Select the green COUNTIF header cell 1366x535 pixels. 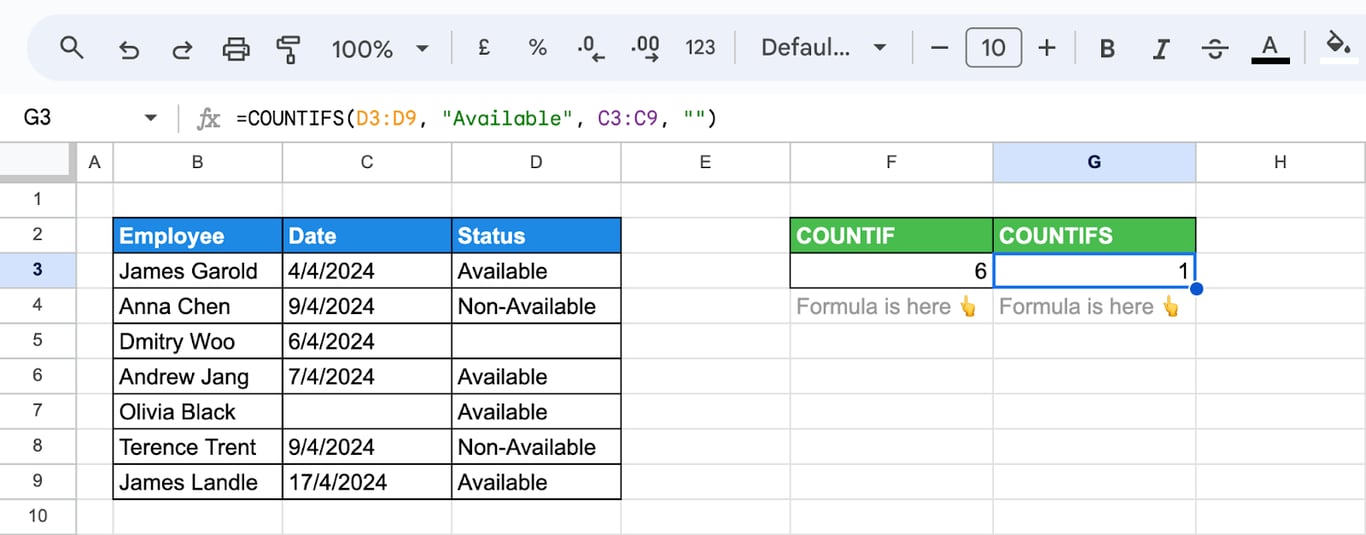891,236
